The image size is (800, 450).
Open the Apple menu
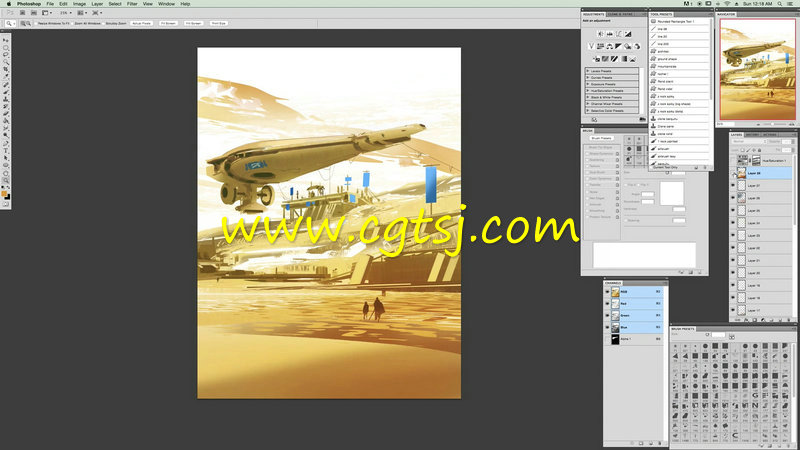9,4
